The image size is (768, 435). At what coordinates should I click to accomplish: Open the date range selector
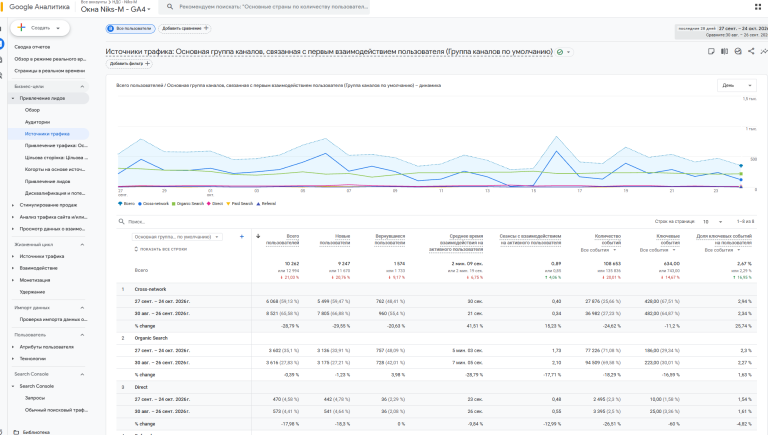click(x=721, y=31)
